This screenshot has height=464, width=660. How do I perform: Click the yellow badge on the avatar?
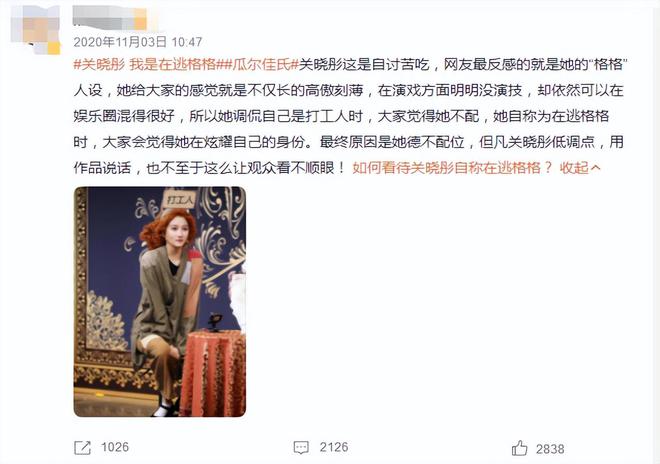coord(54,47)
